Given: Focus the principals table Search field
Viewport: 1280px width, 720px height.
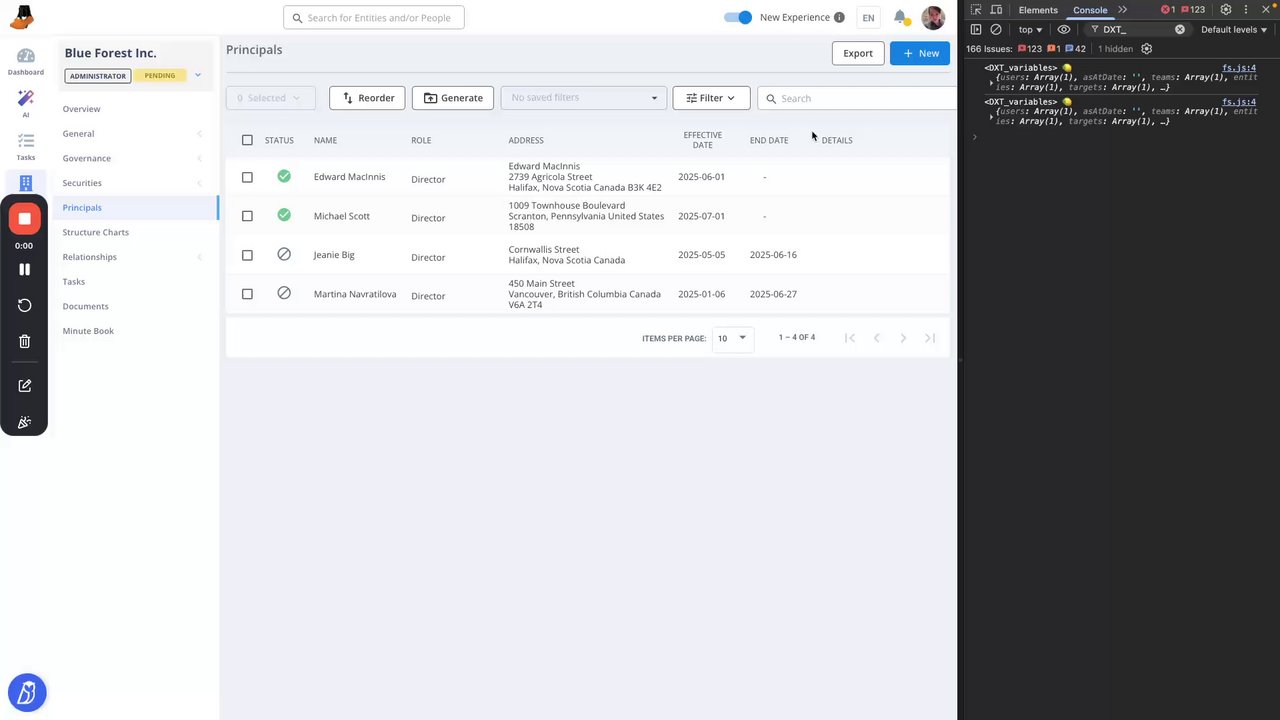Looking at the screenshot, I should [857, 98].
